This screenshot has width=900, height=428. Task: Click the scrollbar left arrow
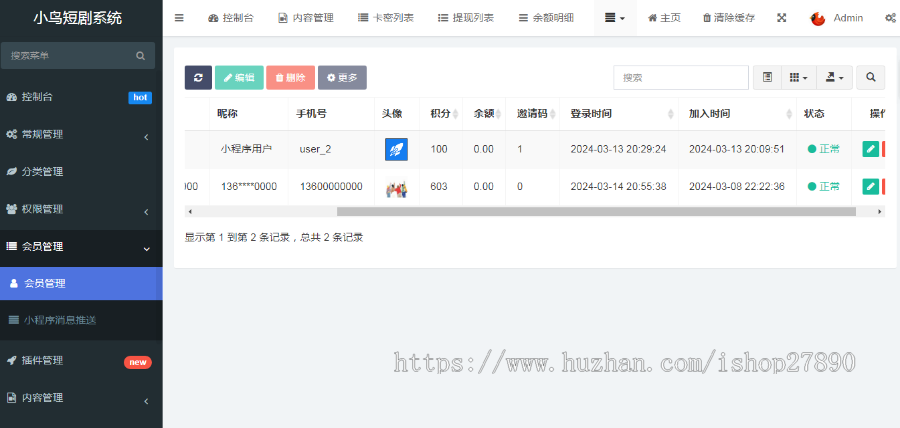click(x=189, y=211)
